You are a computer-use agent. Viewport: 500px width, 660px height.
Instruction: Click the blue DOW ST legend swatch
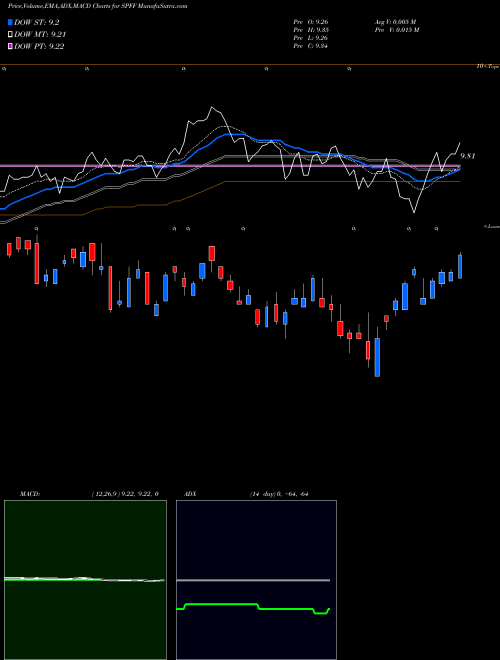[x=10, y=22]
